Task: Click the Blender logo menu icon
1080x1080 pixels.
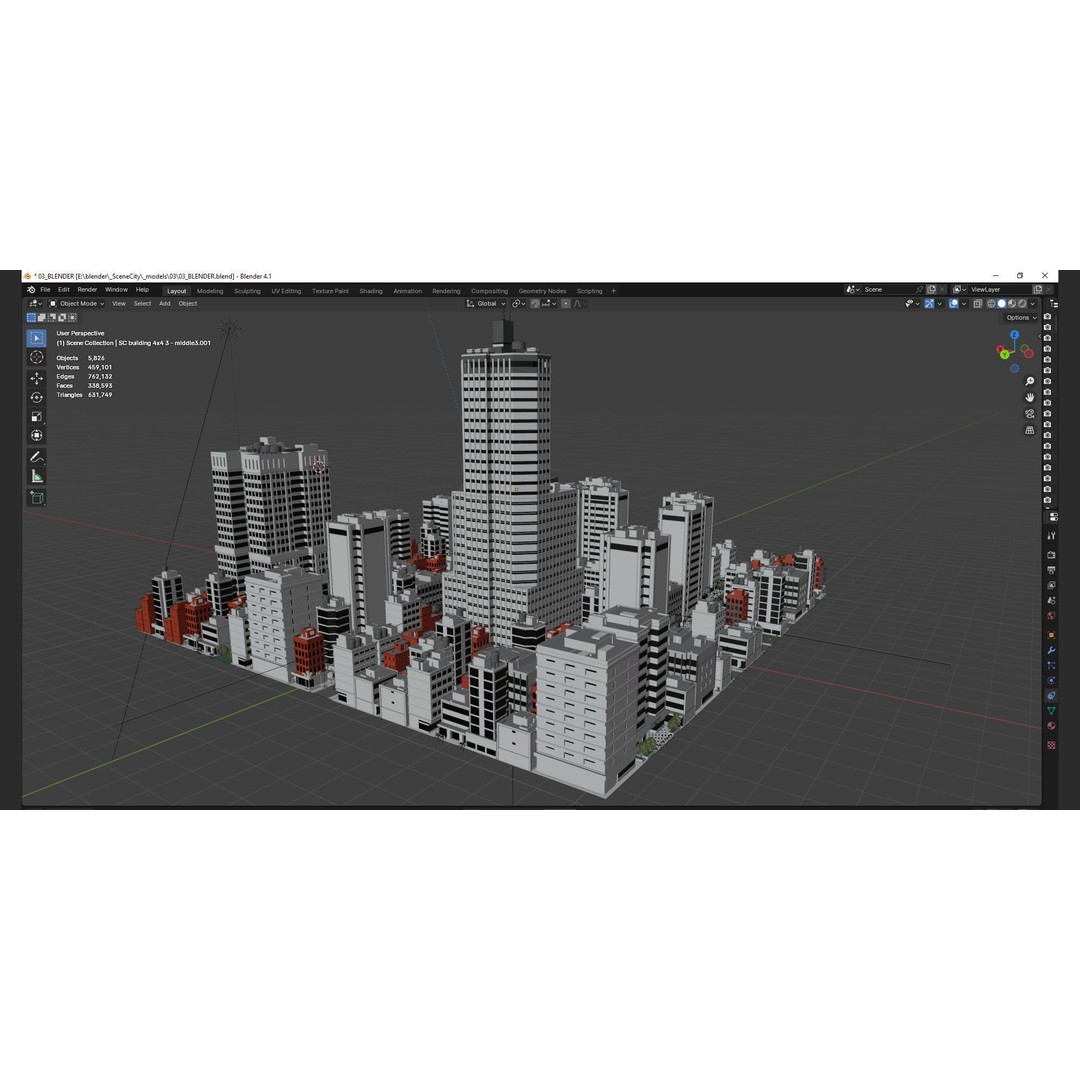Action: [x=31, y=290]
